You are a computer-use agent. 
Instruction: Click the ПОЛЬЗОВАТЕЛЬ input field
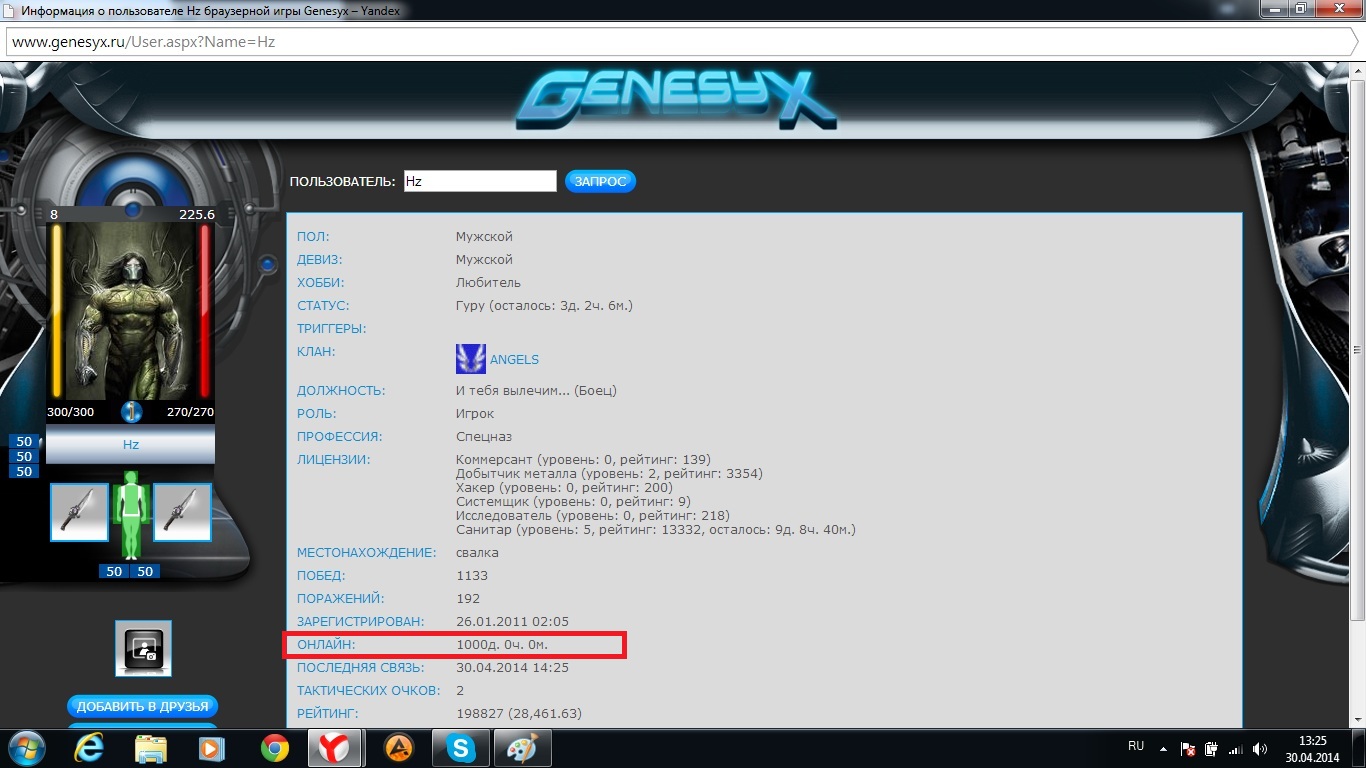[479, 181]
